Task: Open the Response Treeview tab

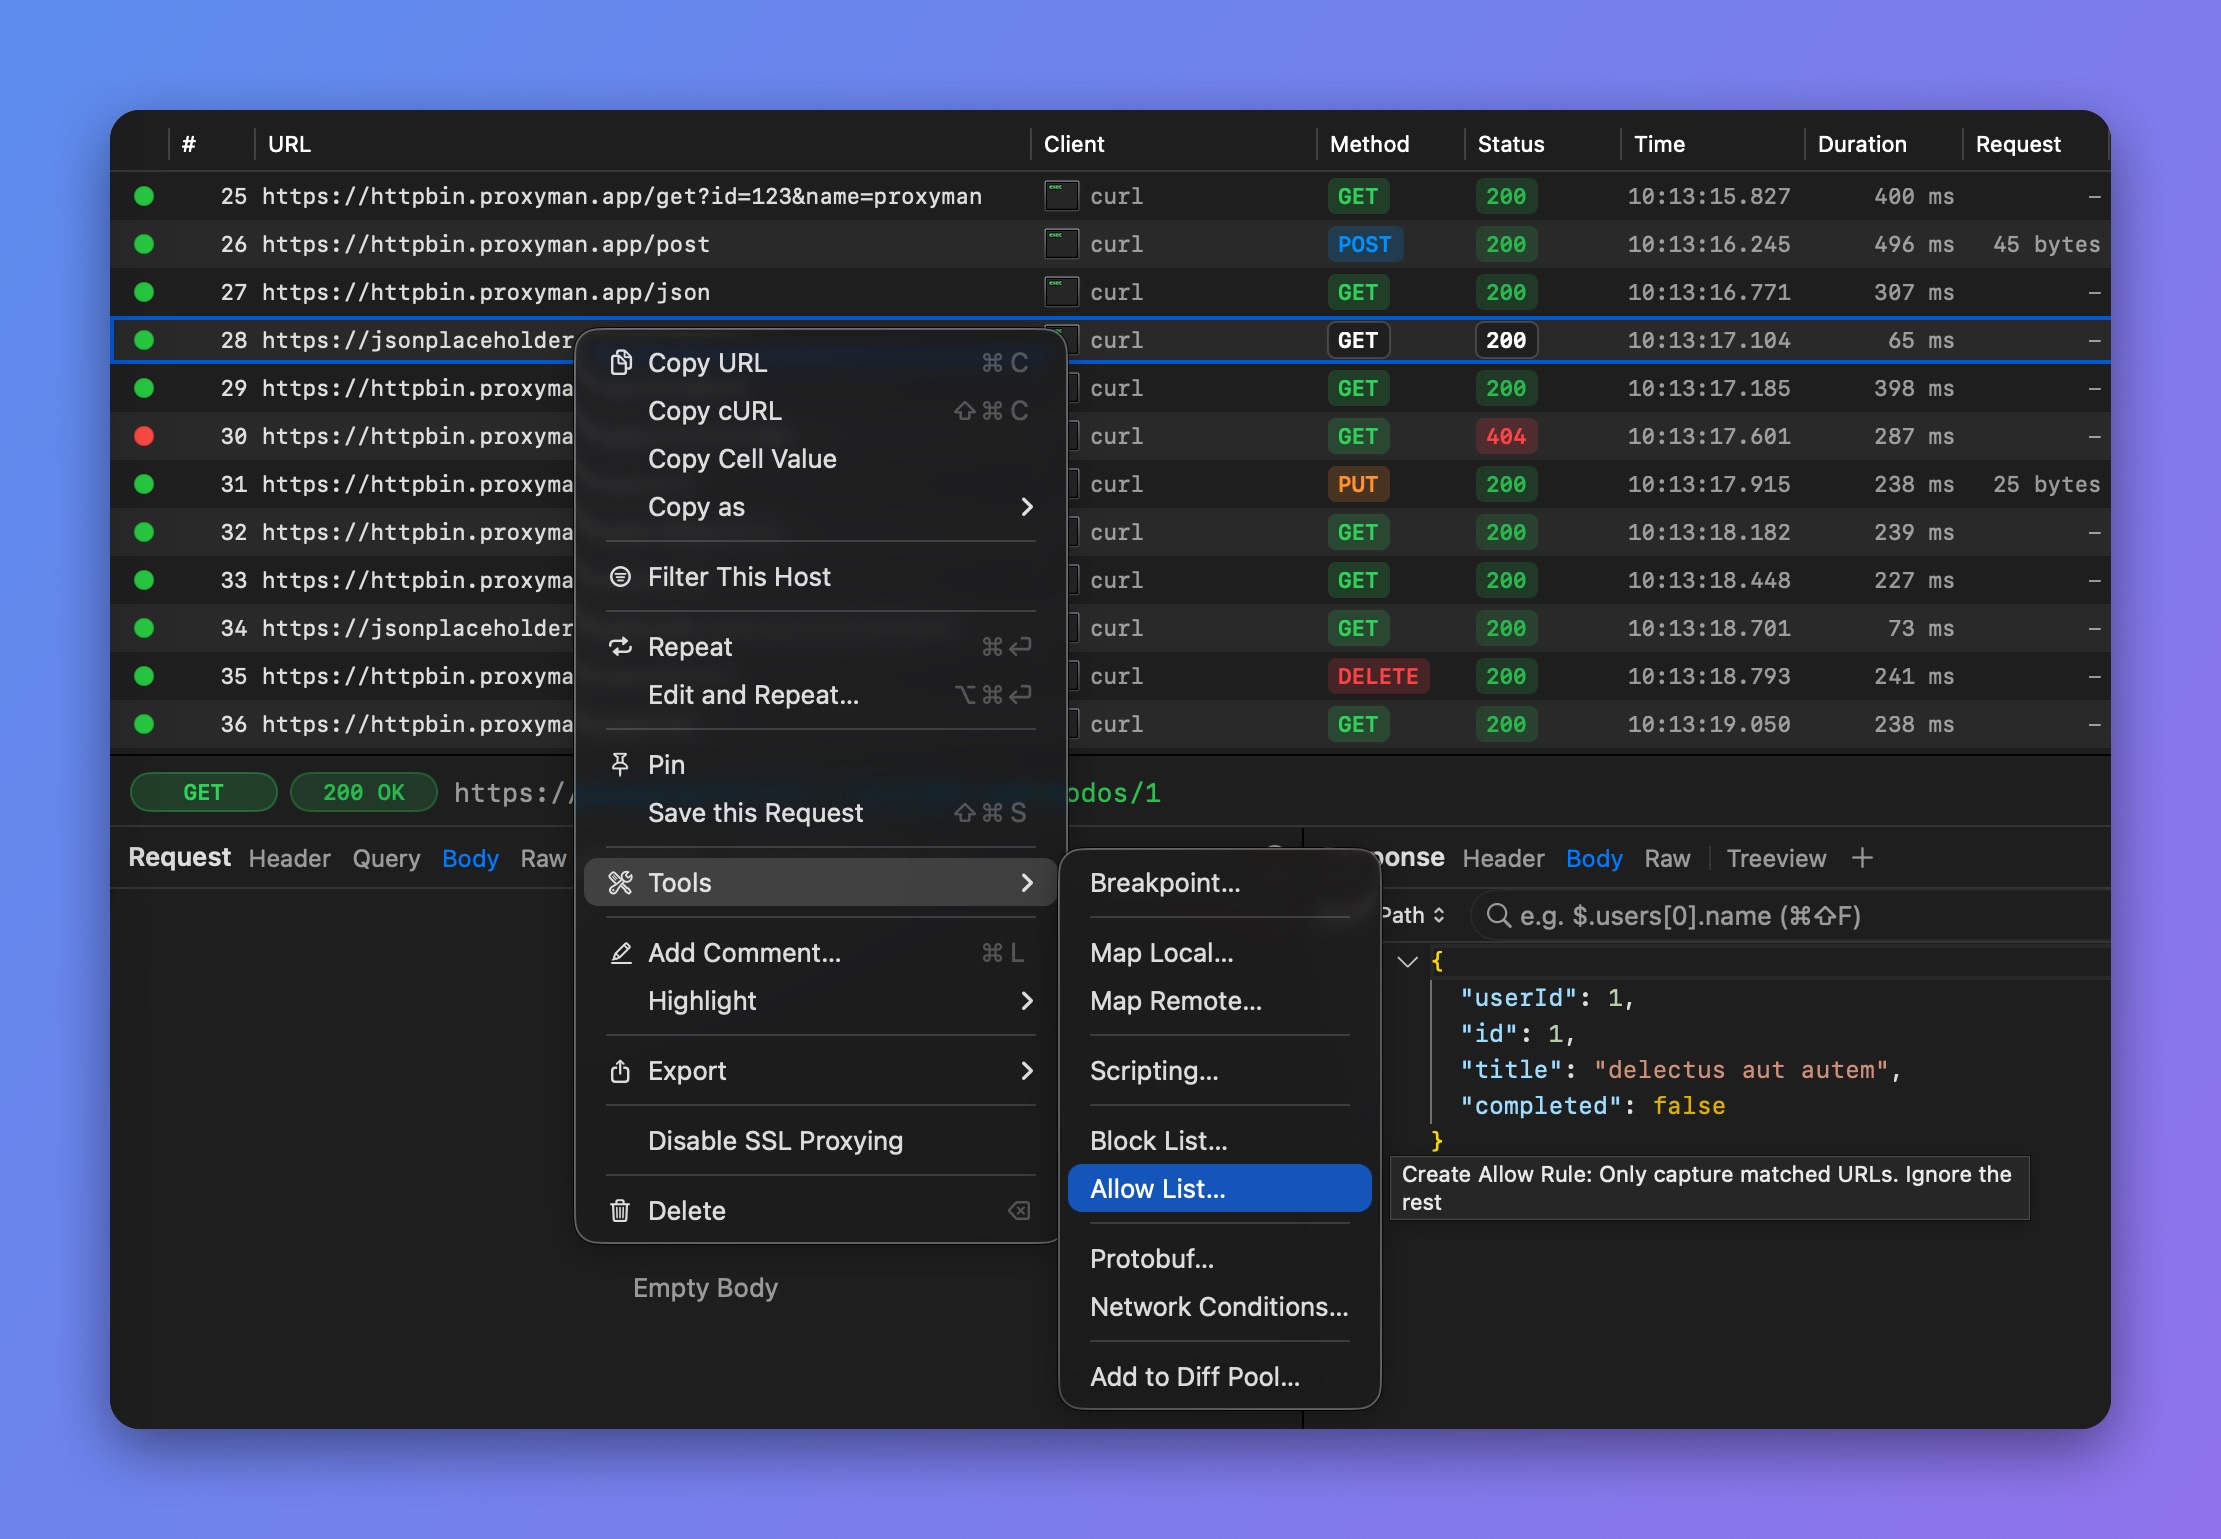Action: tap(1776, 859)
